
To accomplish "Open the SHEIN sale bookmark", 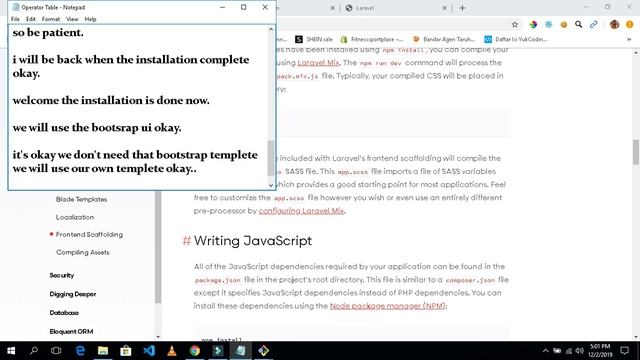I will 314,39.
